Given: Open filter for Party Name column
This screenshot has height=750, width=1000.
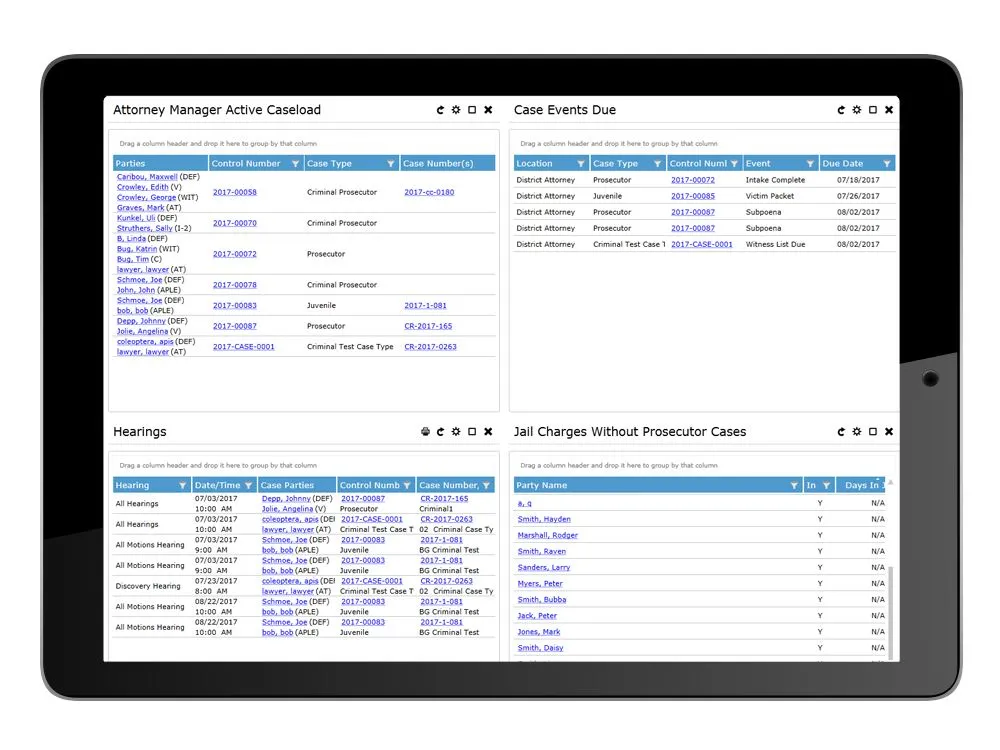Looking at the screenshot, I should click(x=794, y=486).
